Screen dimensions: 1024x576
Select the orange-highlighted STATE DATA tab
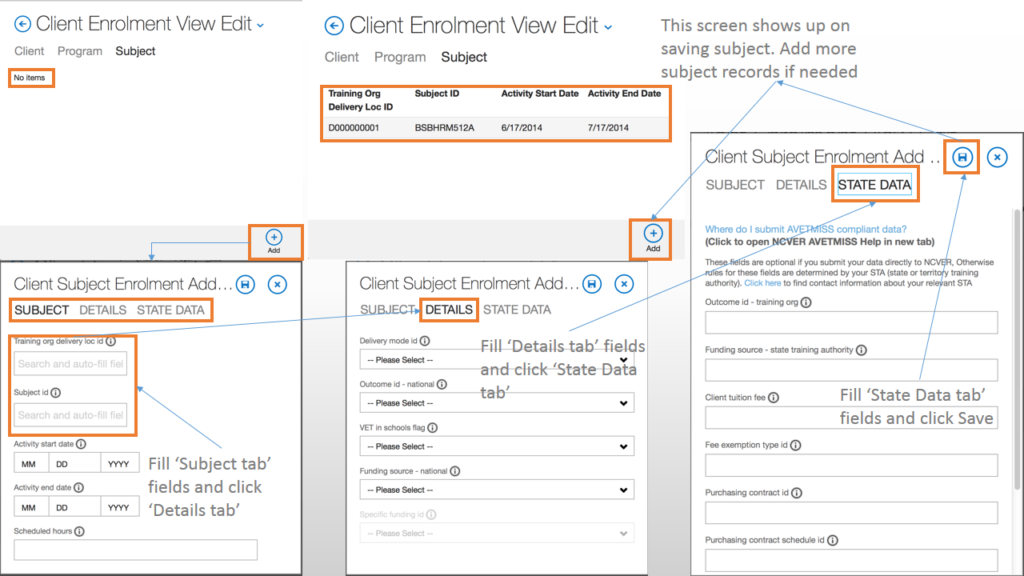tap(874, 185)
